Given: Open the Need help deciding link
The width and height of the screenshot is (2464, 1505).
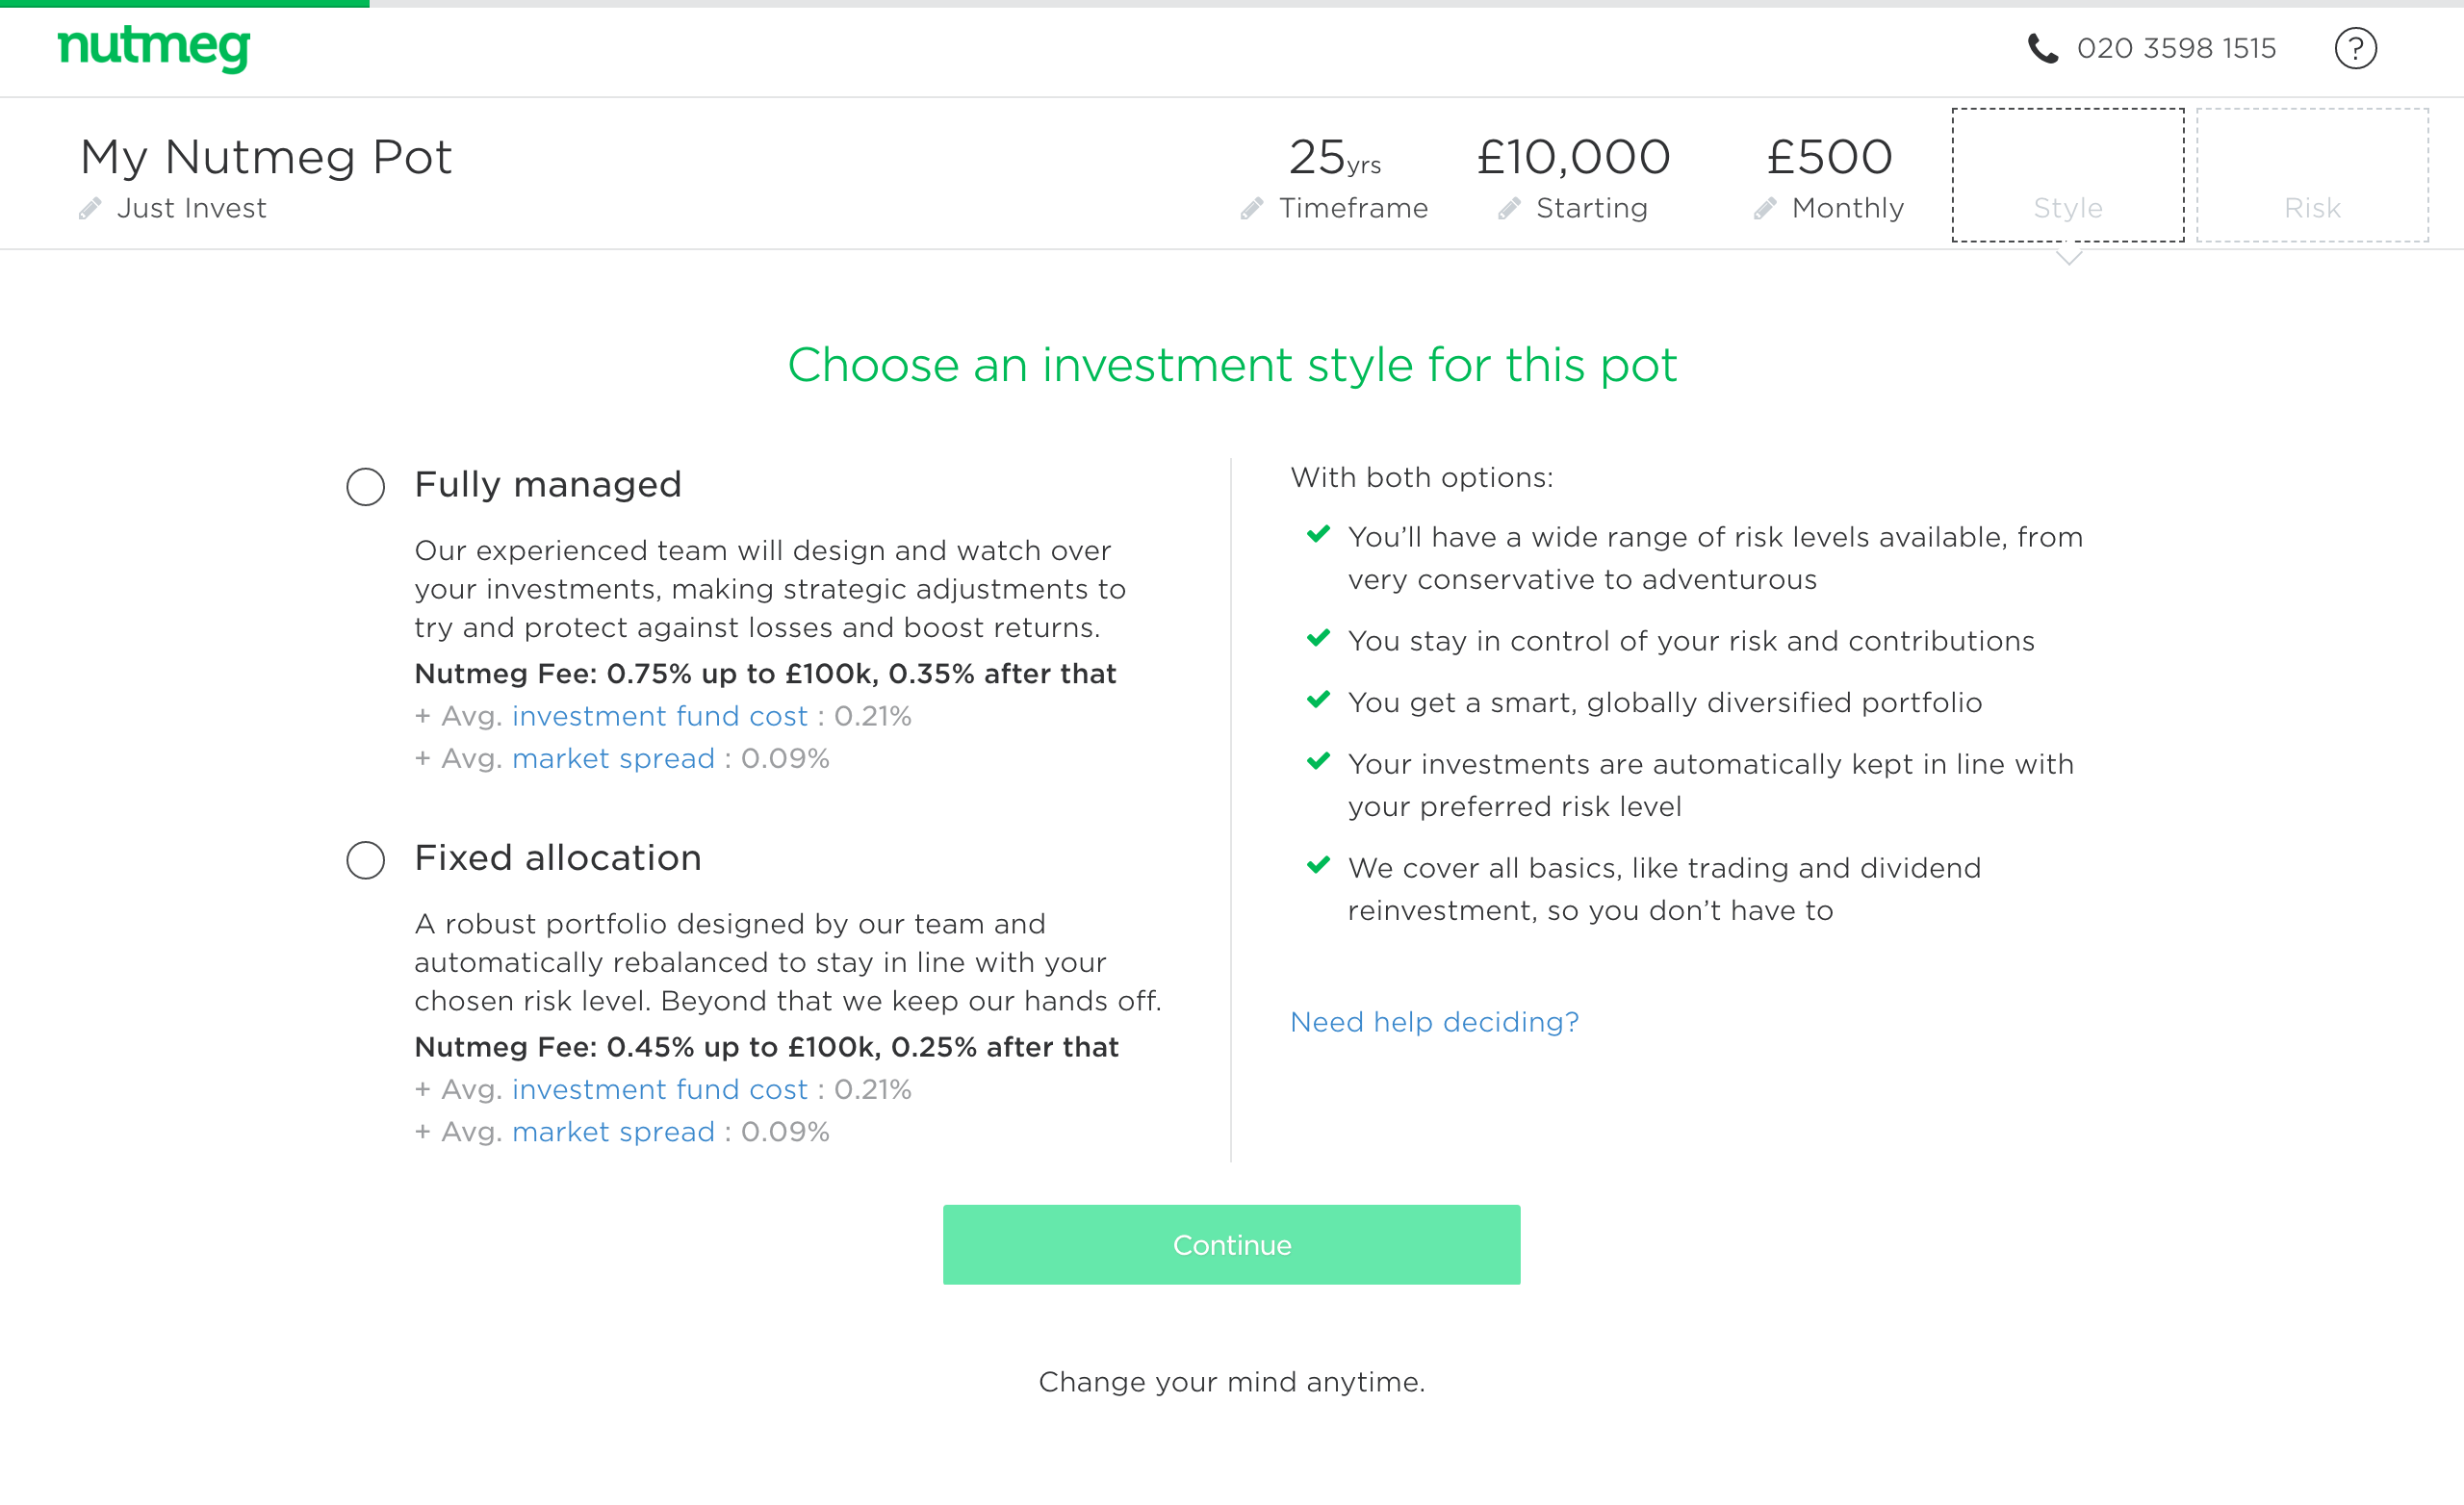Looking at the screenshot, I should pos(1434,1022).
